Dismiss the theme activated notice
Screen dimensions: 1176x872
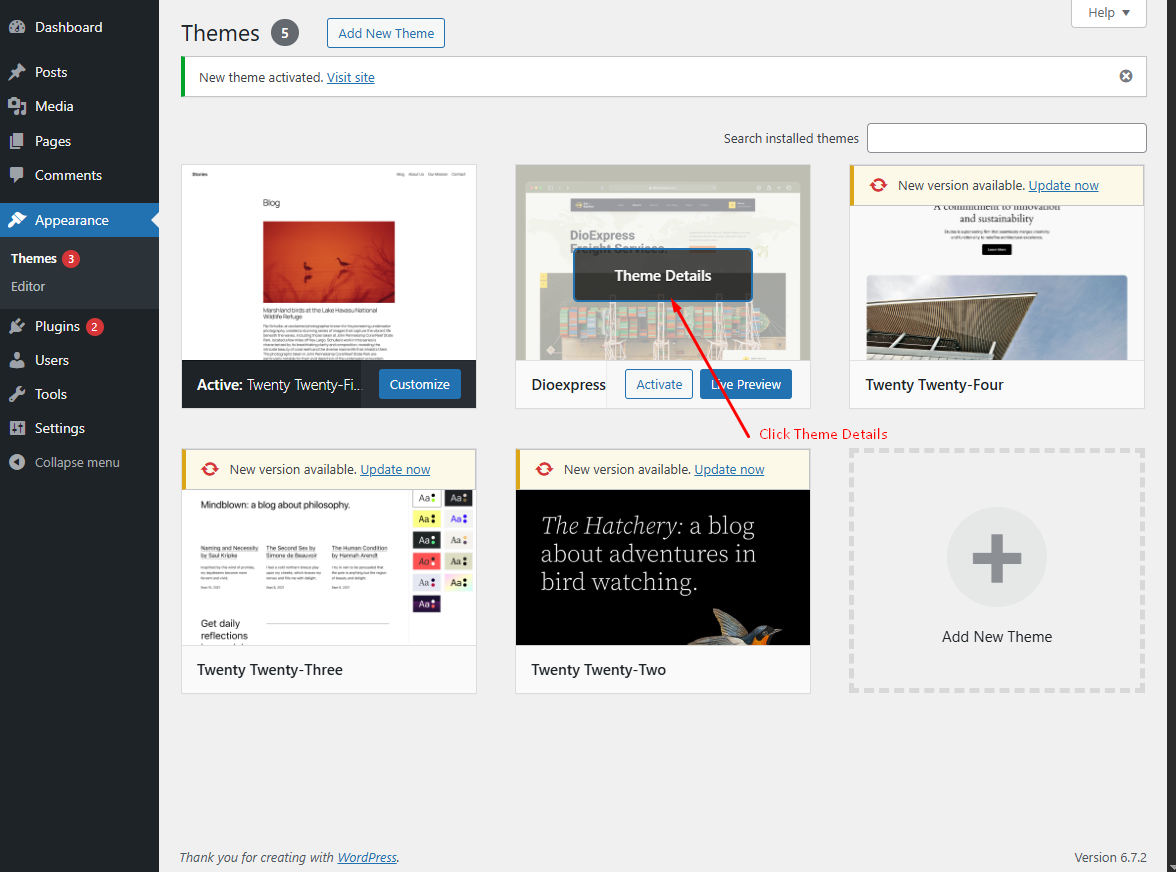pos(1126,76)
